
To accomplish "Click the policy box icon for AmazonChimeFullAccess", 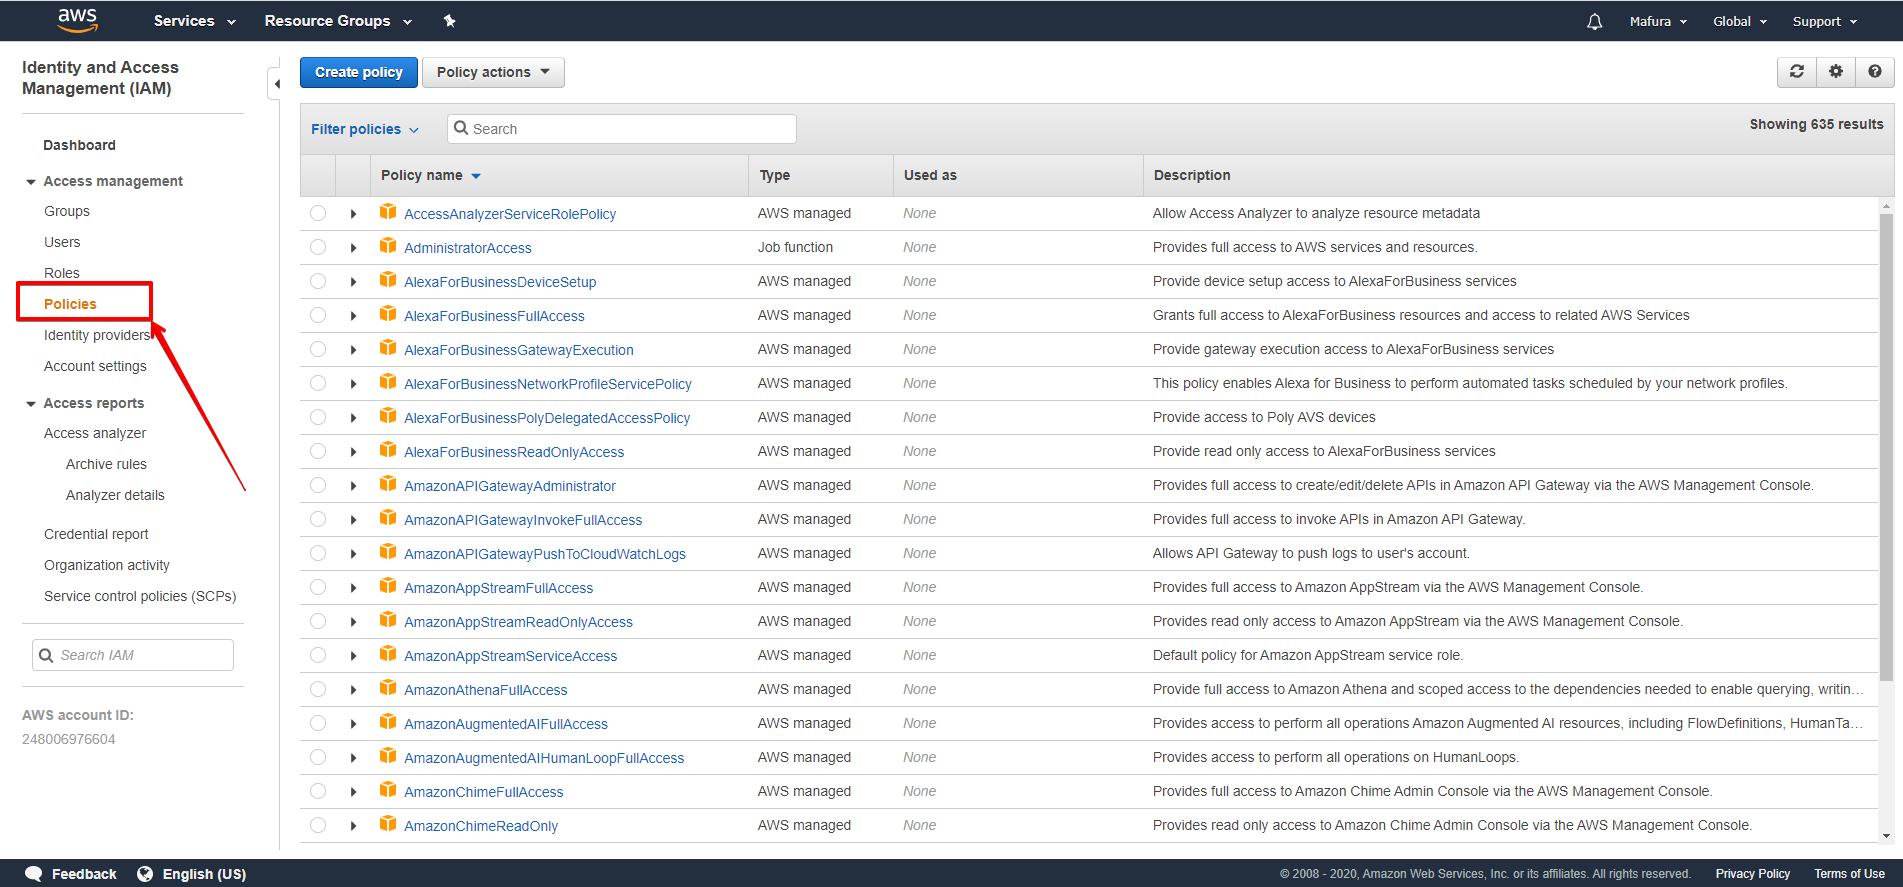I will (x=388, y=790).
